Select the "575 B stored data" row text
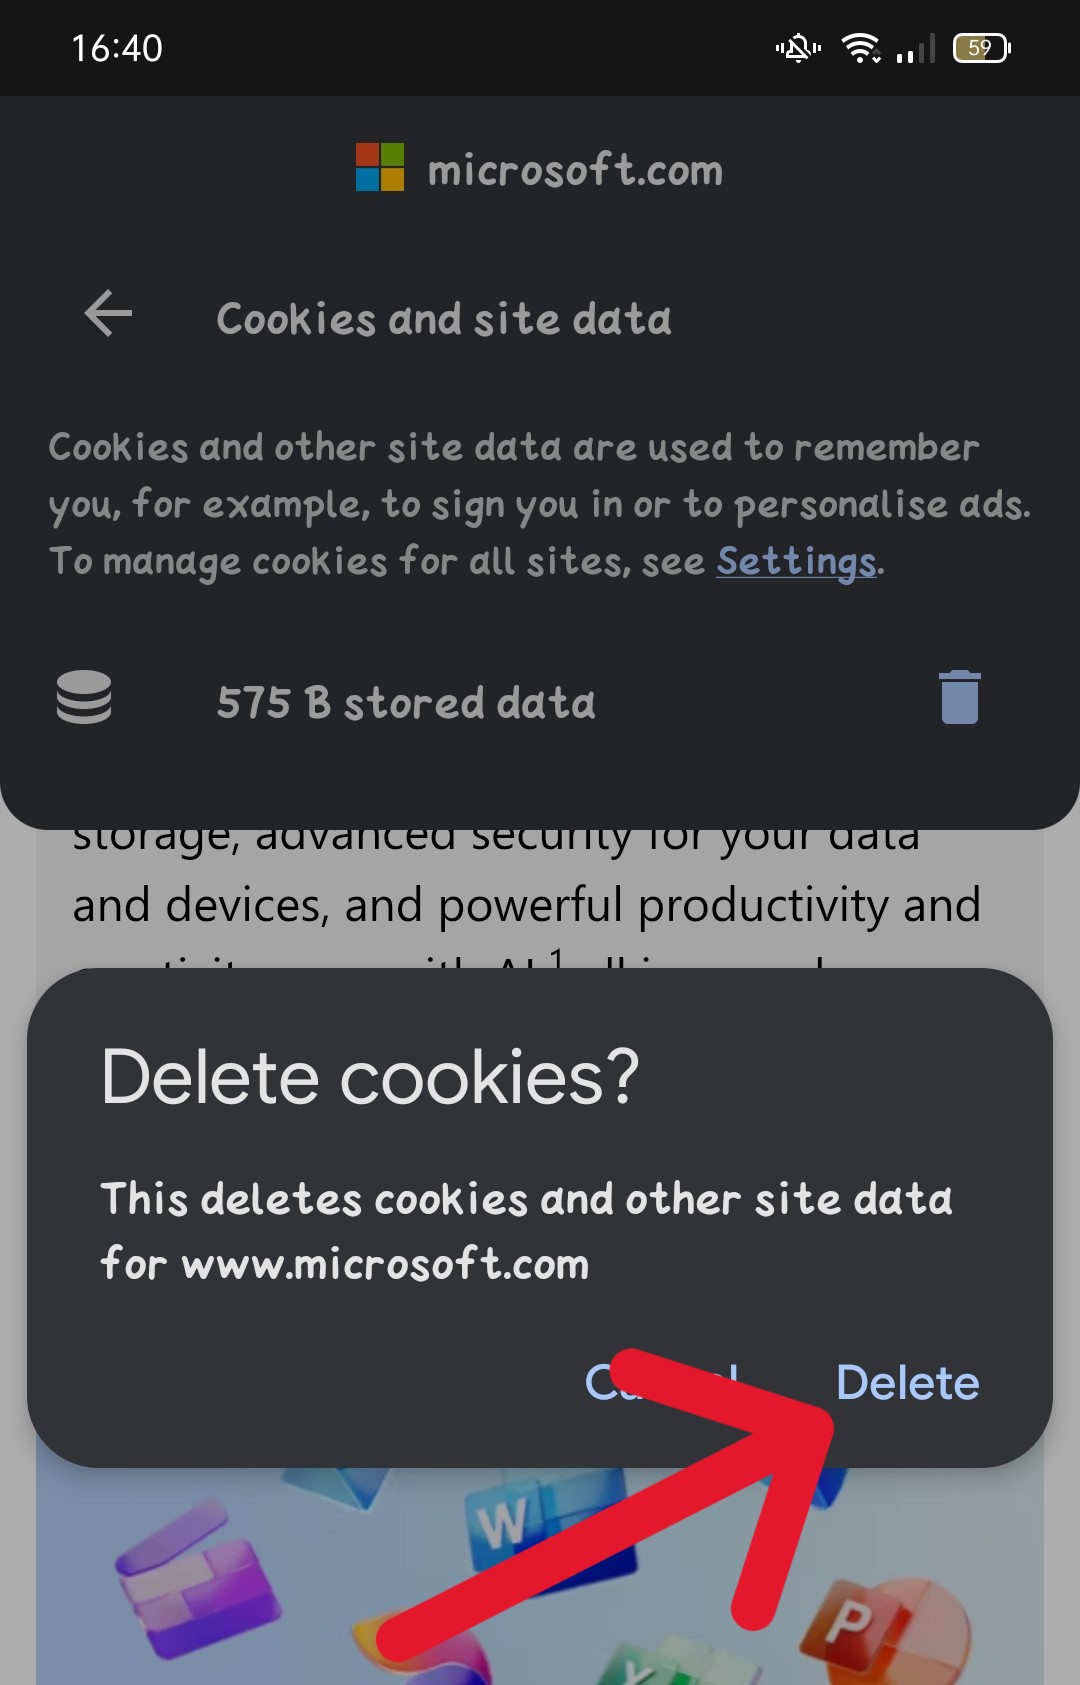This screenshot has height=1685, width=1080. pos(406,703)
